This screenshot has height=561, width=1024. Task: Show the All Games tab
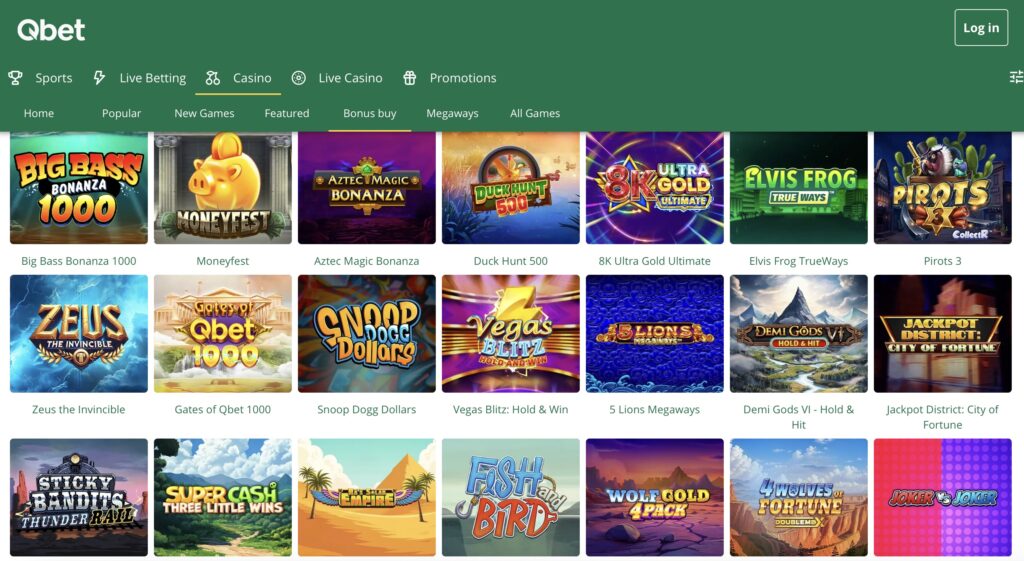(x=535, y=113)
